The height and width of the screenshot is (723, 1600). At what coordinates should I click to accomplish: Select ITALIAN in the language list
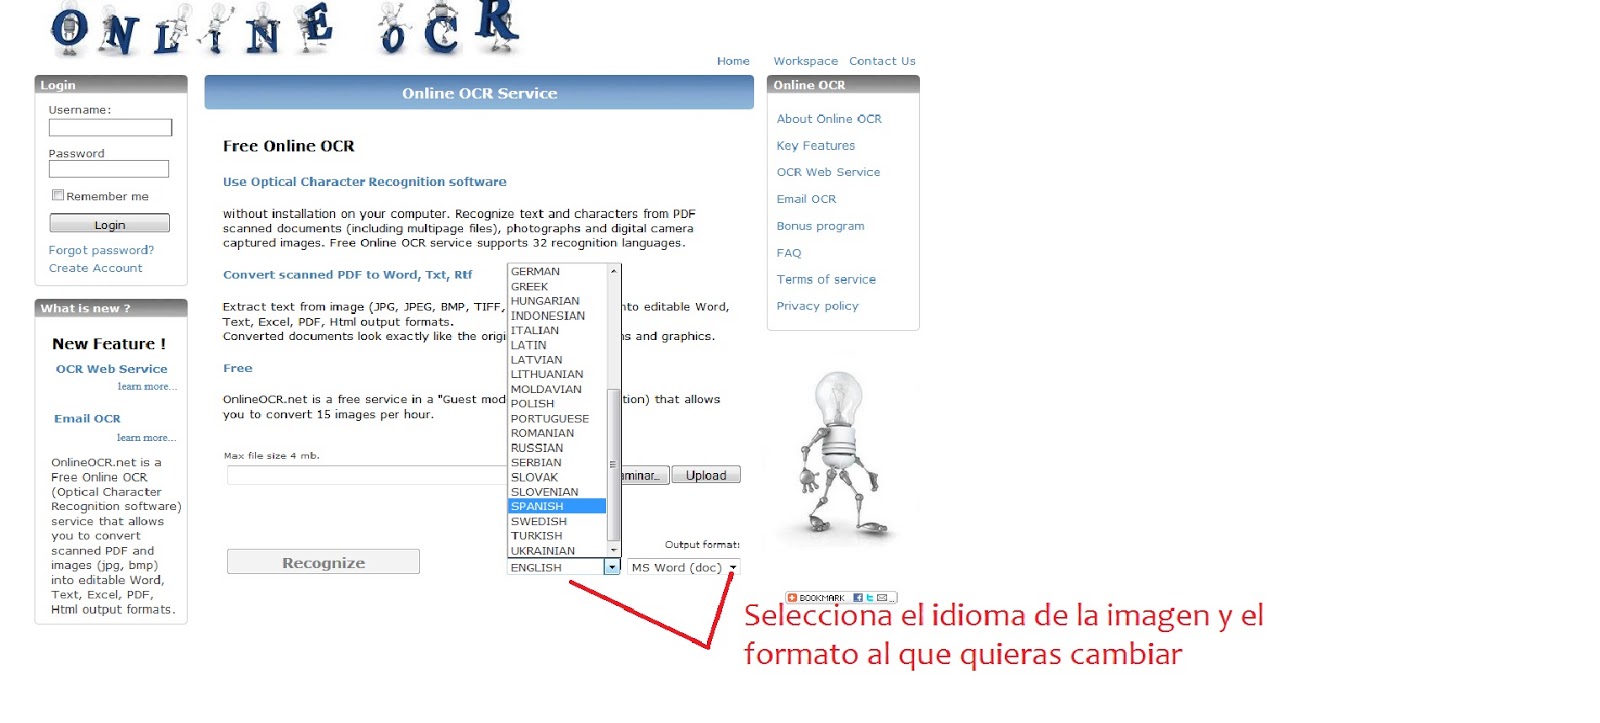557,330
